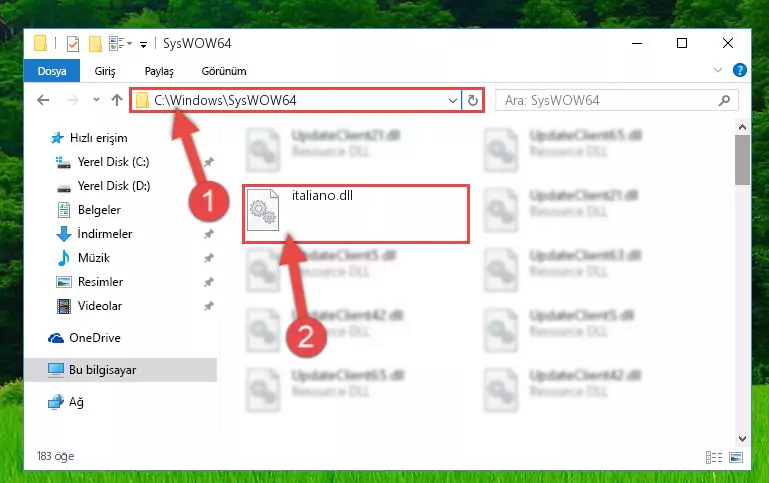Select the italiano.dll file name
This screenshot has height=483, width=769.
coord(322,196)
